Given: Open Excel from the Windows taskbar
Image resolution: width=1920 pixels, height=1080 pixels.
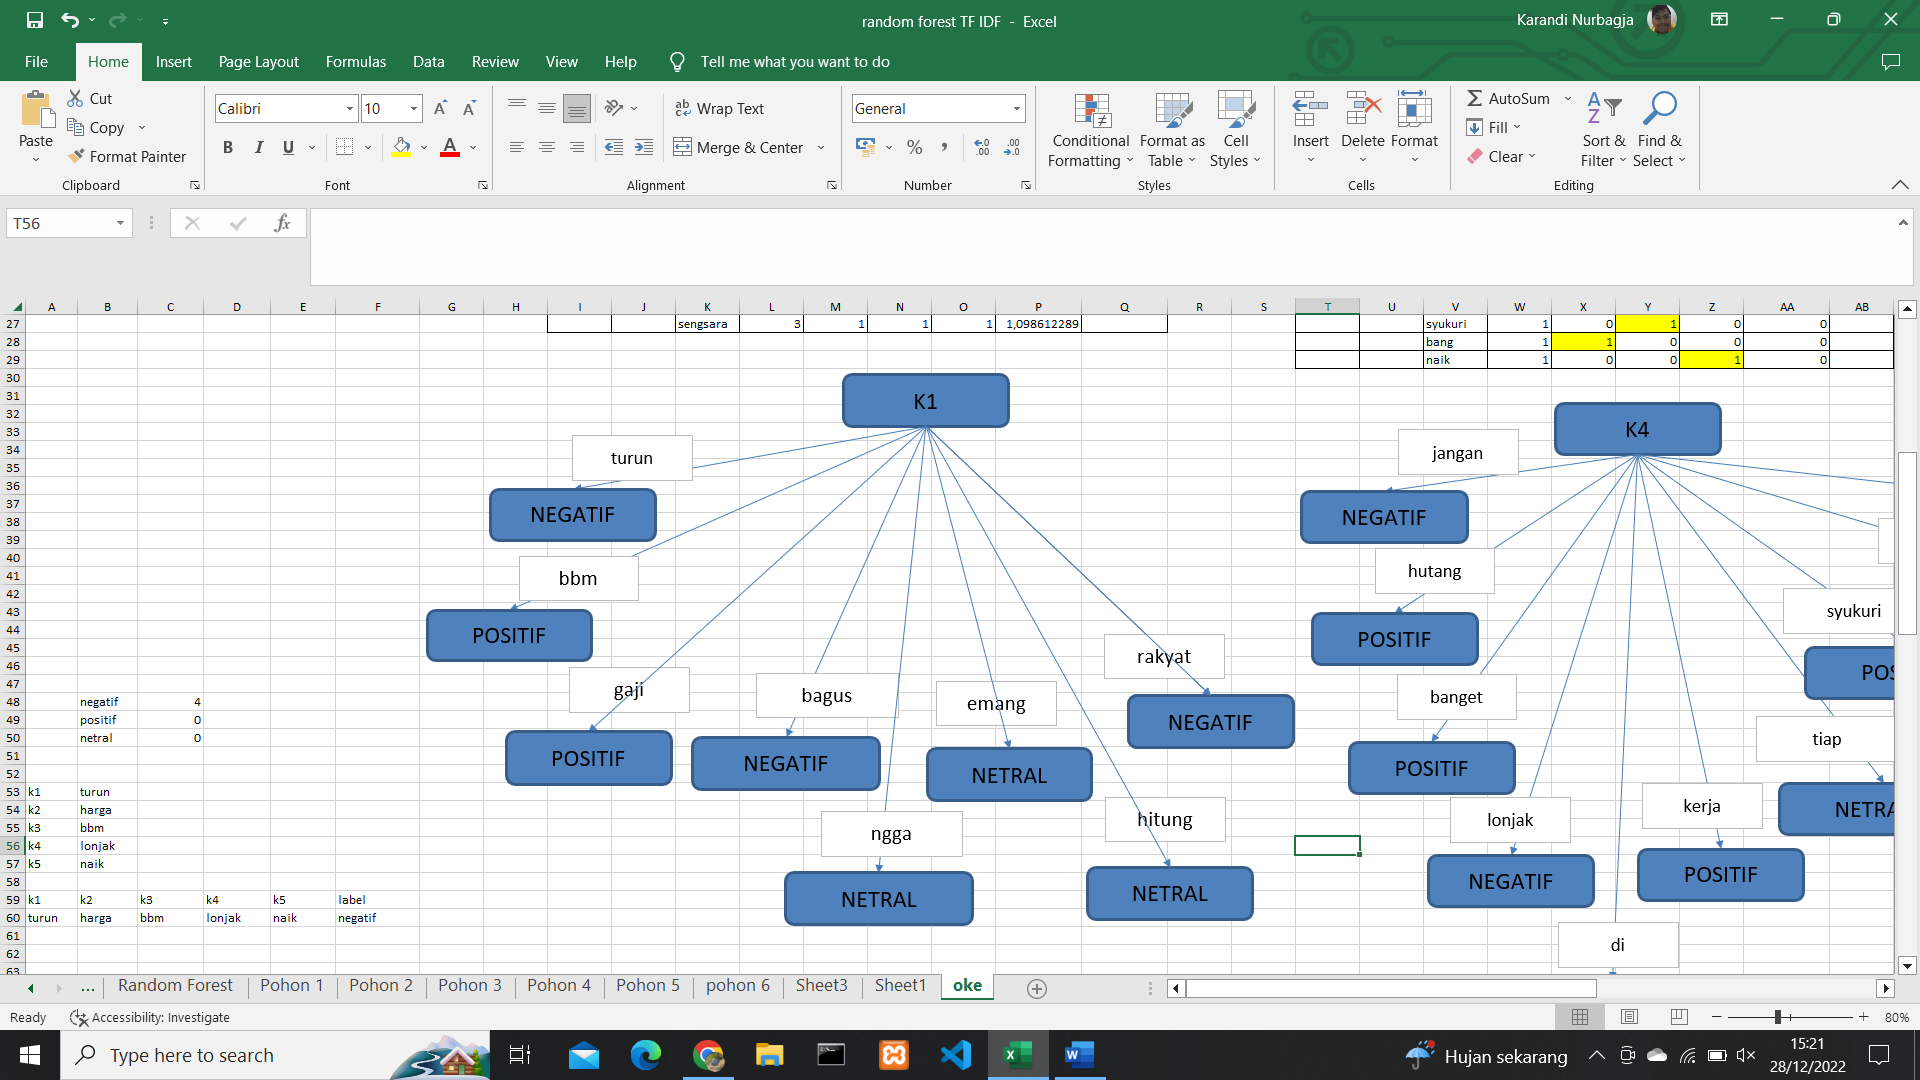Looking at the screenshot, I should (1017, 1055).
